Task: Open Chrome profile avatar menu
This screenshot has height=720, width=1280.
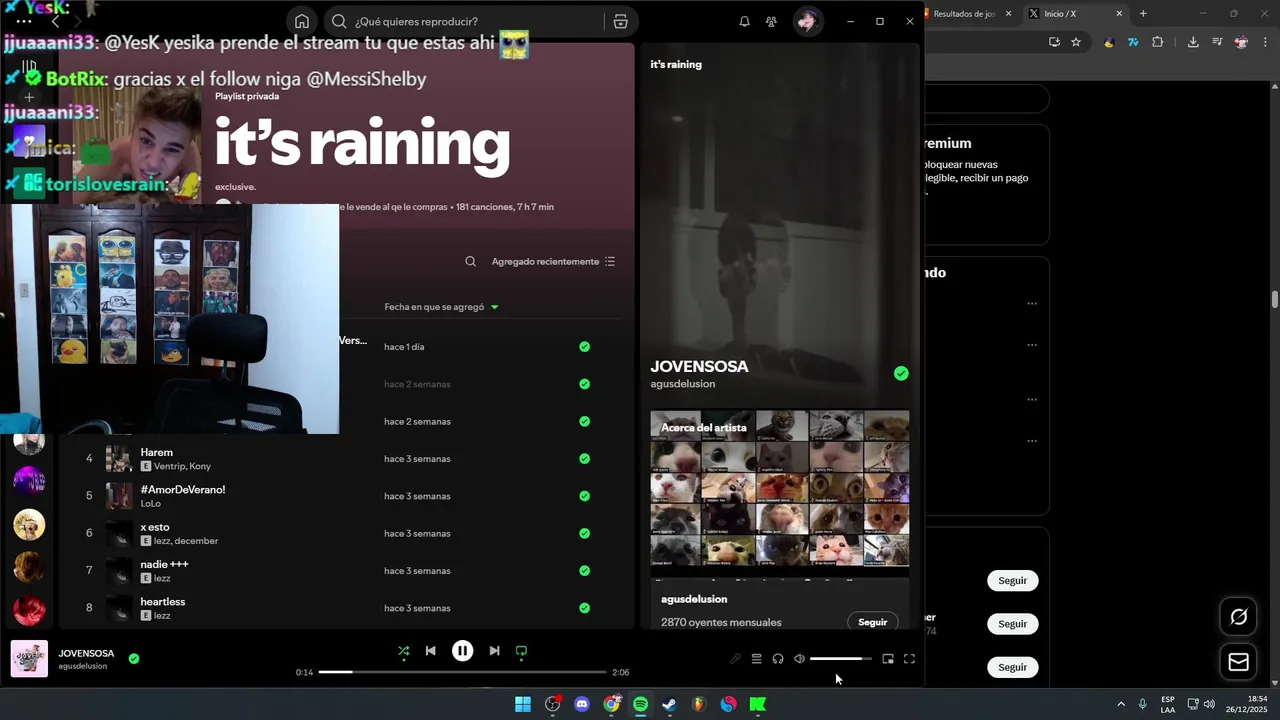Action: point(1241,42)
